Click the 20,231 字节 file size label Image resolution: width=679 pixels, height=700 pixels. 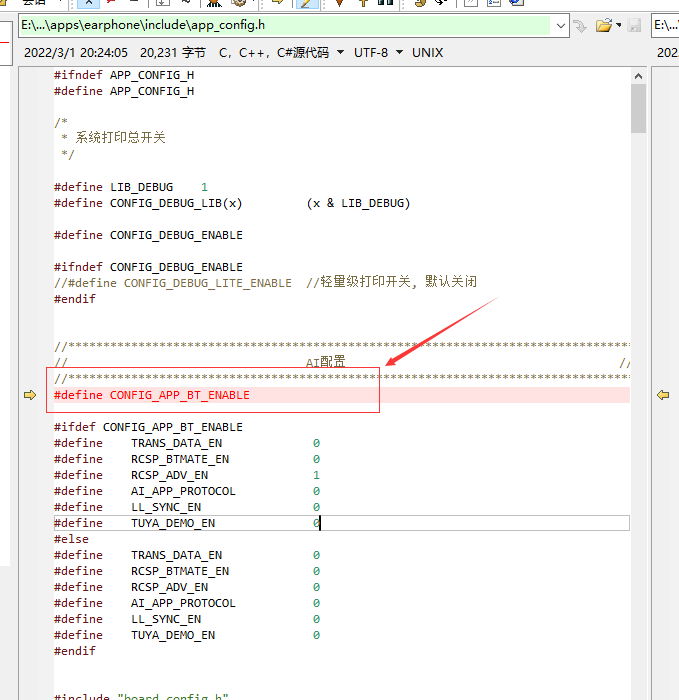pos(173,53)
